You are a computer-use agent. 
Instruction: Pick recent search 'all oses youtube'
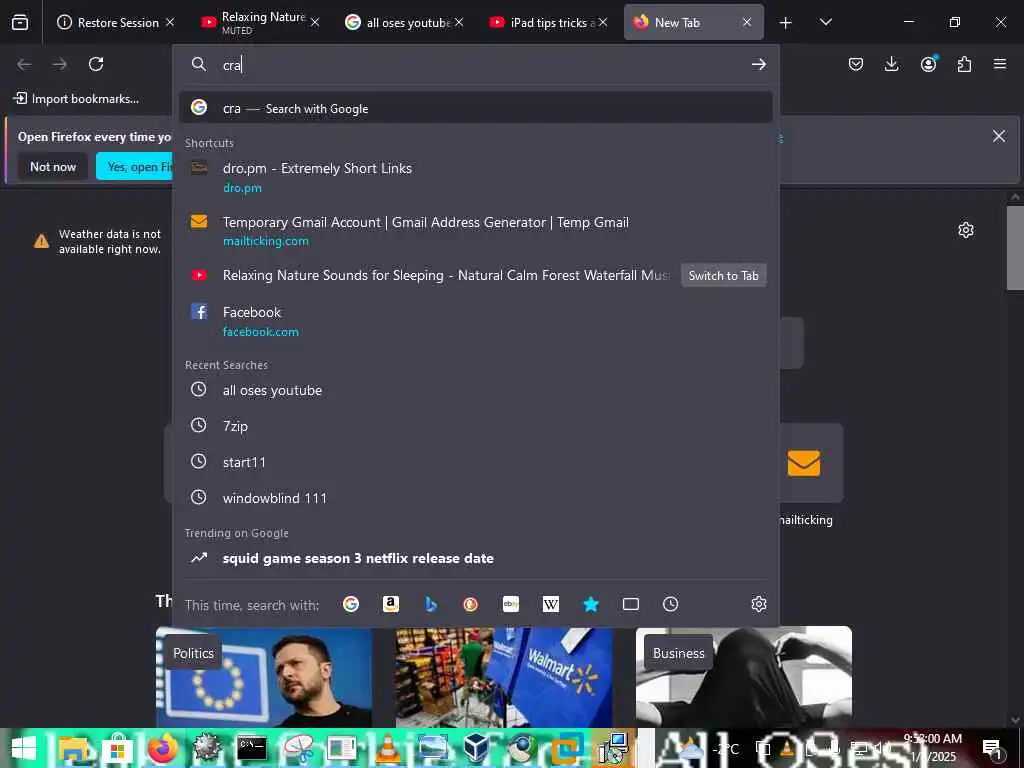pyautogui.click(x=475, y=390)
